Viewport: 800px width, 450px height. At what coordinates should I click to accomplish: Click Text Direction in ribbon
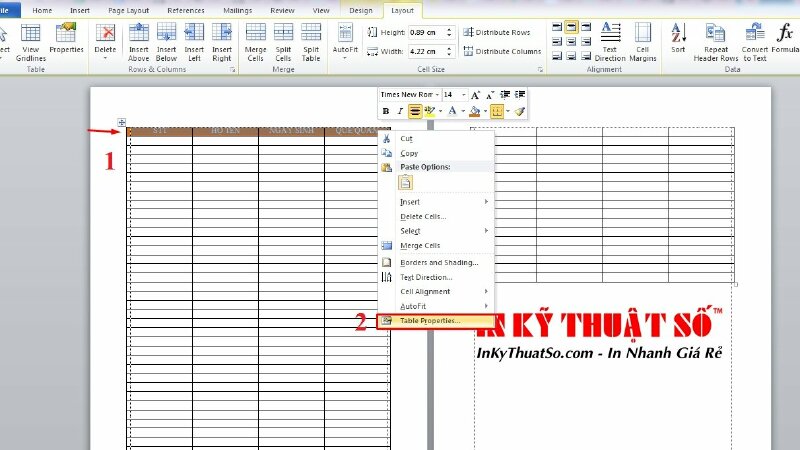click(x=610, y=42)
